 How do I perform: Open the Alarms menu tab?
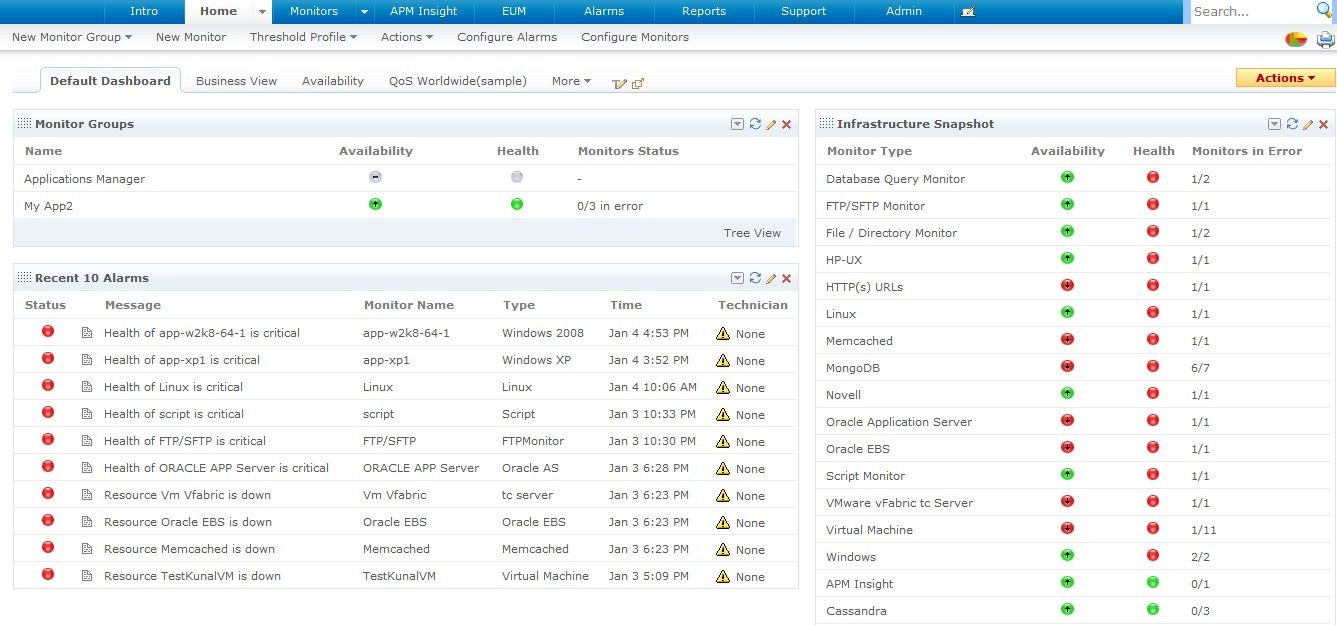(603, 11)
